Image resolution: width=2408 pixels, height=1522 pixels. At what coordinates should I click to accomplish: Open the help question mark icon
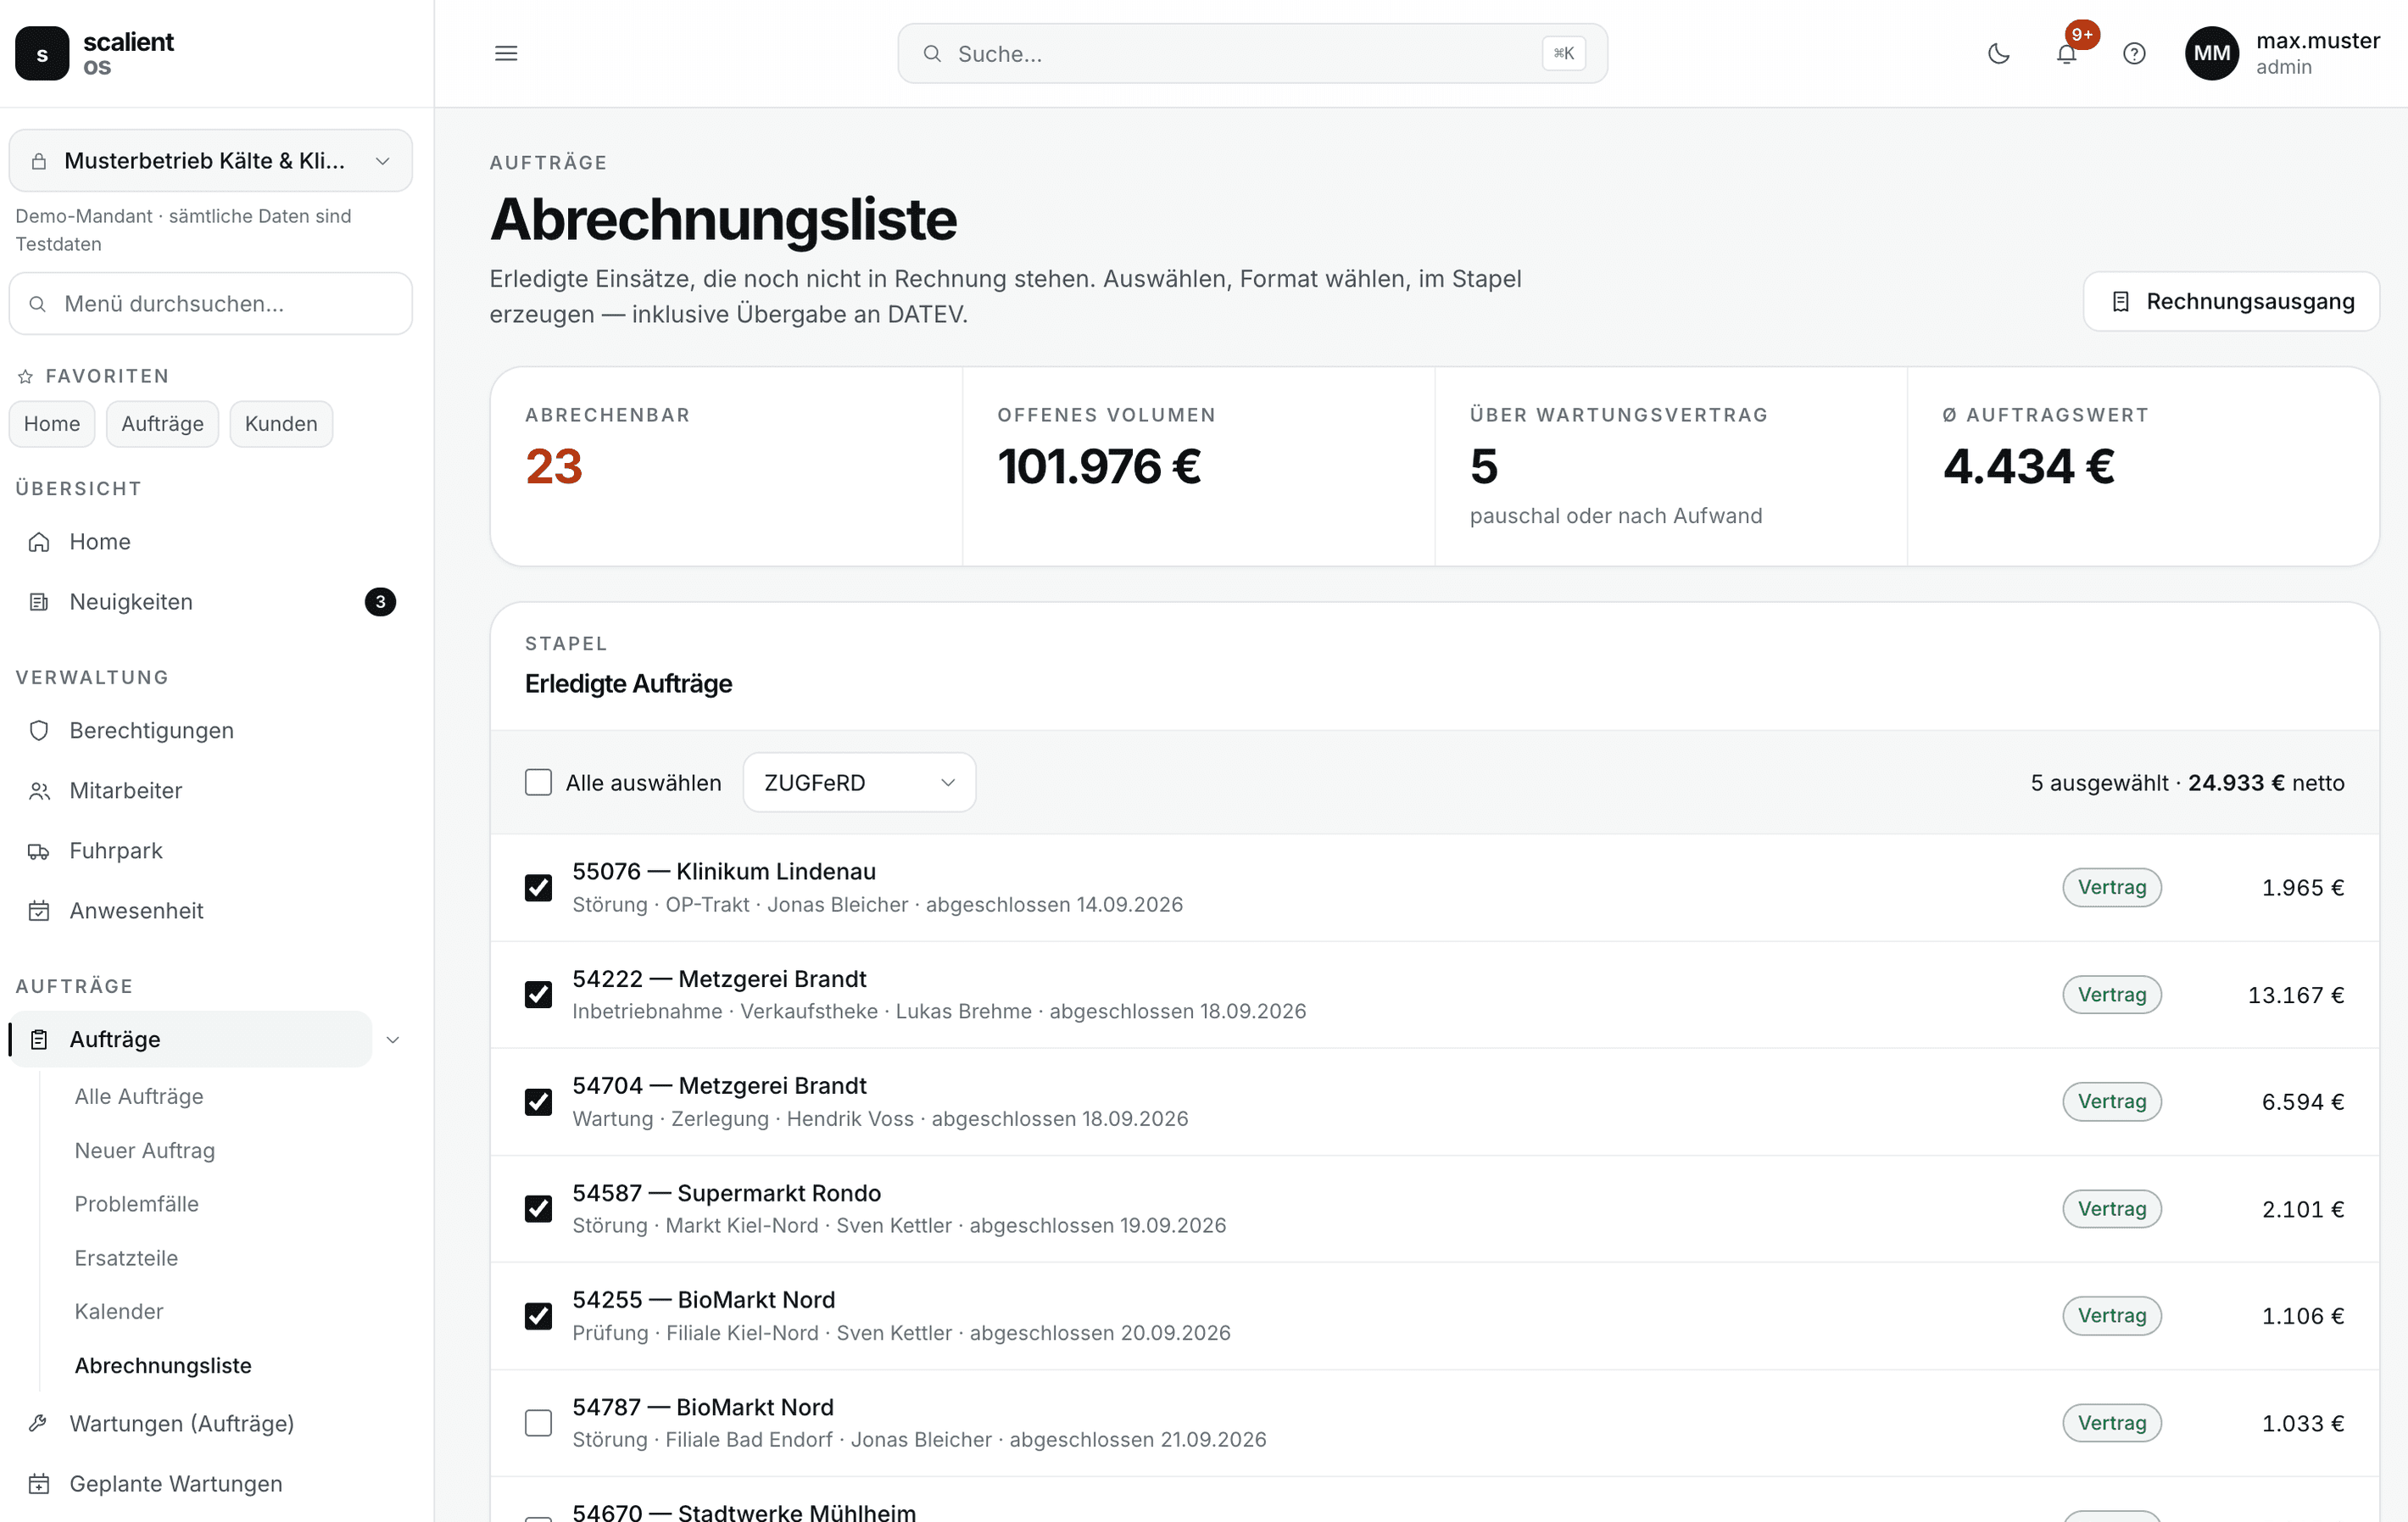pyautogui.click(x=2134, y=53)
